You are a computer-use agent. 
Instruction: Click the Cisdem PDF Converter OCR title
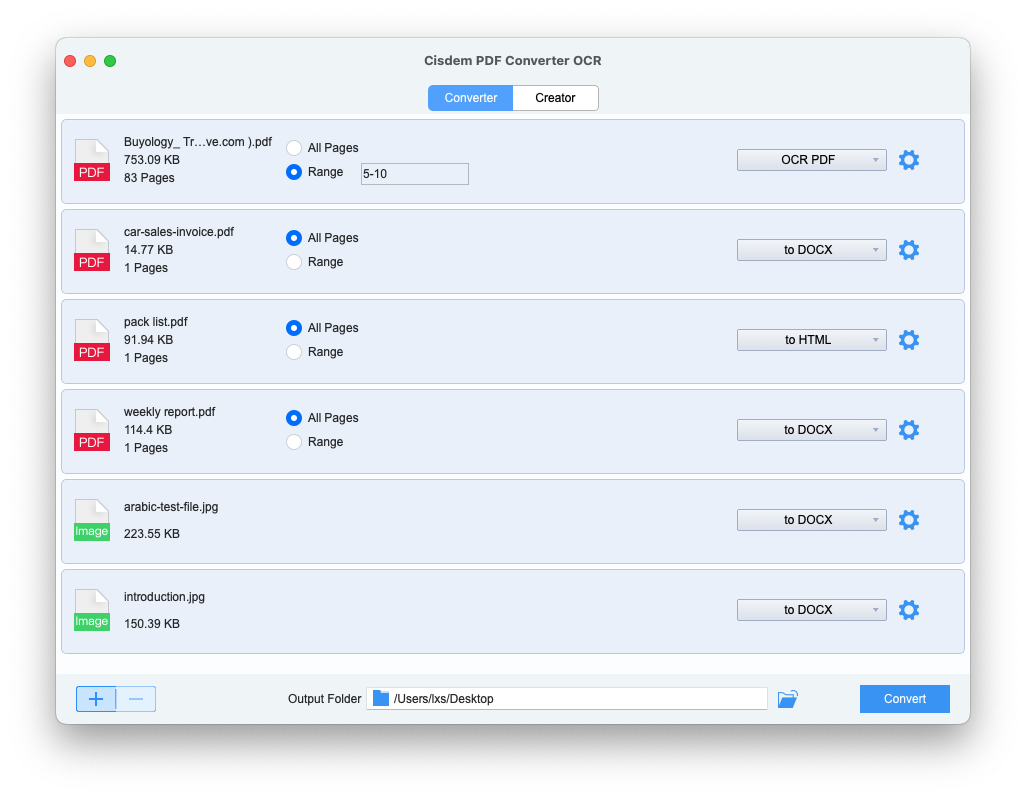coord(512,60)
